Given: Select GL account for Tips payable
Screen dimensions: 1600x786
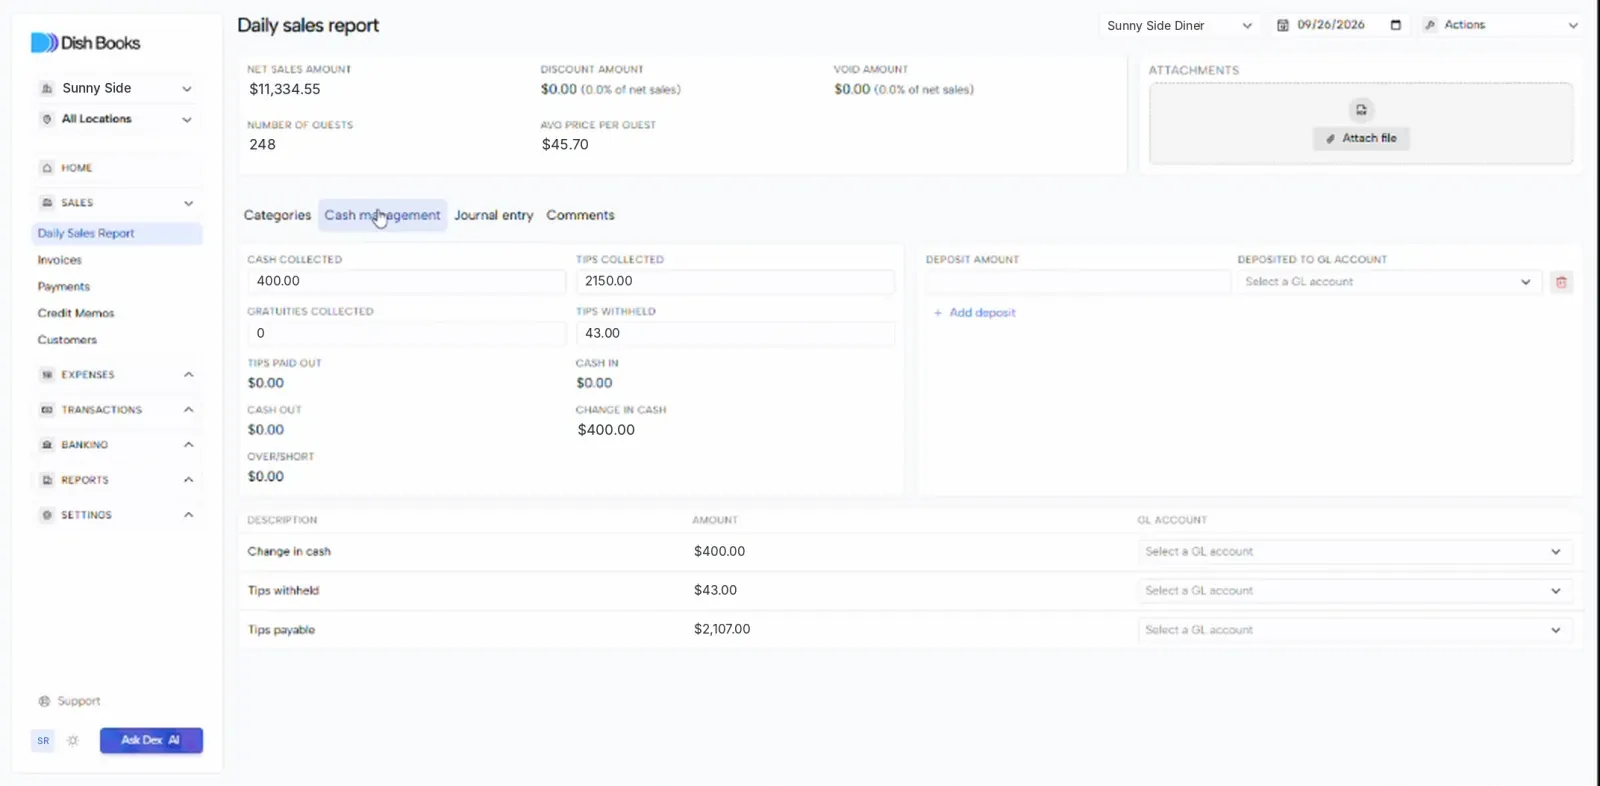Looking at the screenshot, I should coord(1354,630).
